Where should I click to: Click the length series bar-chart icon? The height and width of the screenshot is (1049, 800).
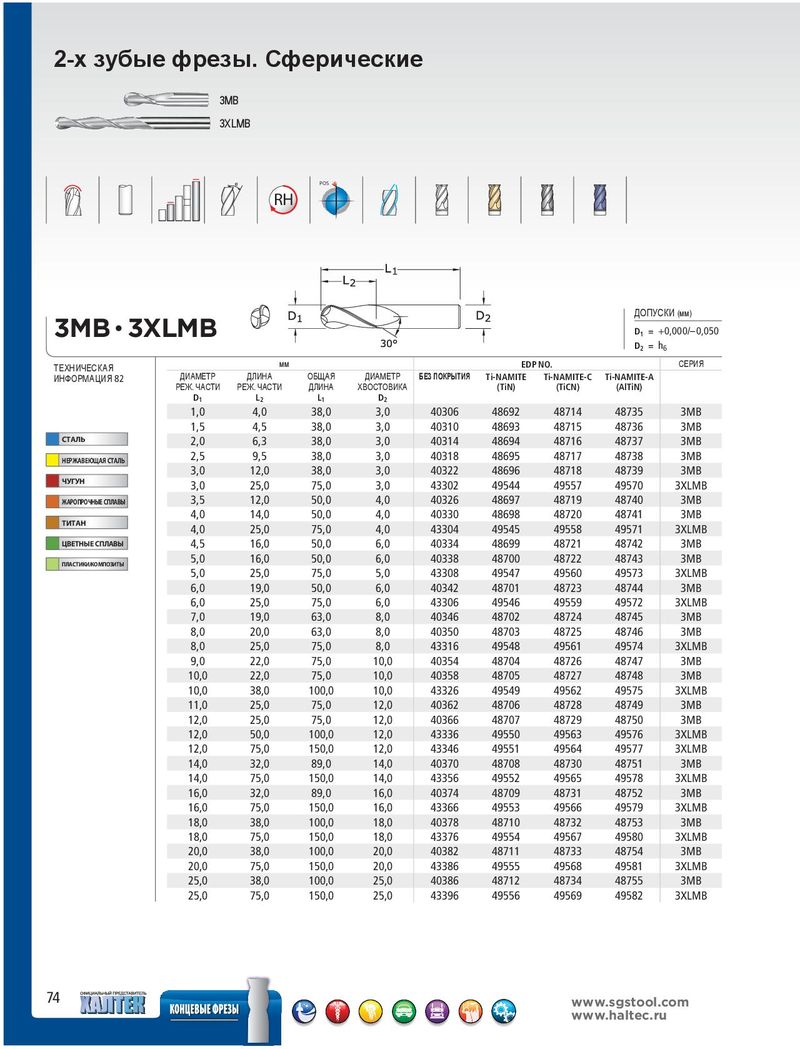(x=179, y=199)
